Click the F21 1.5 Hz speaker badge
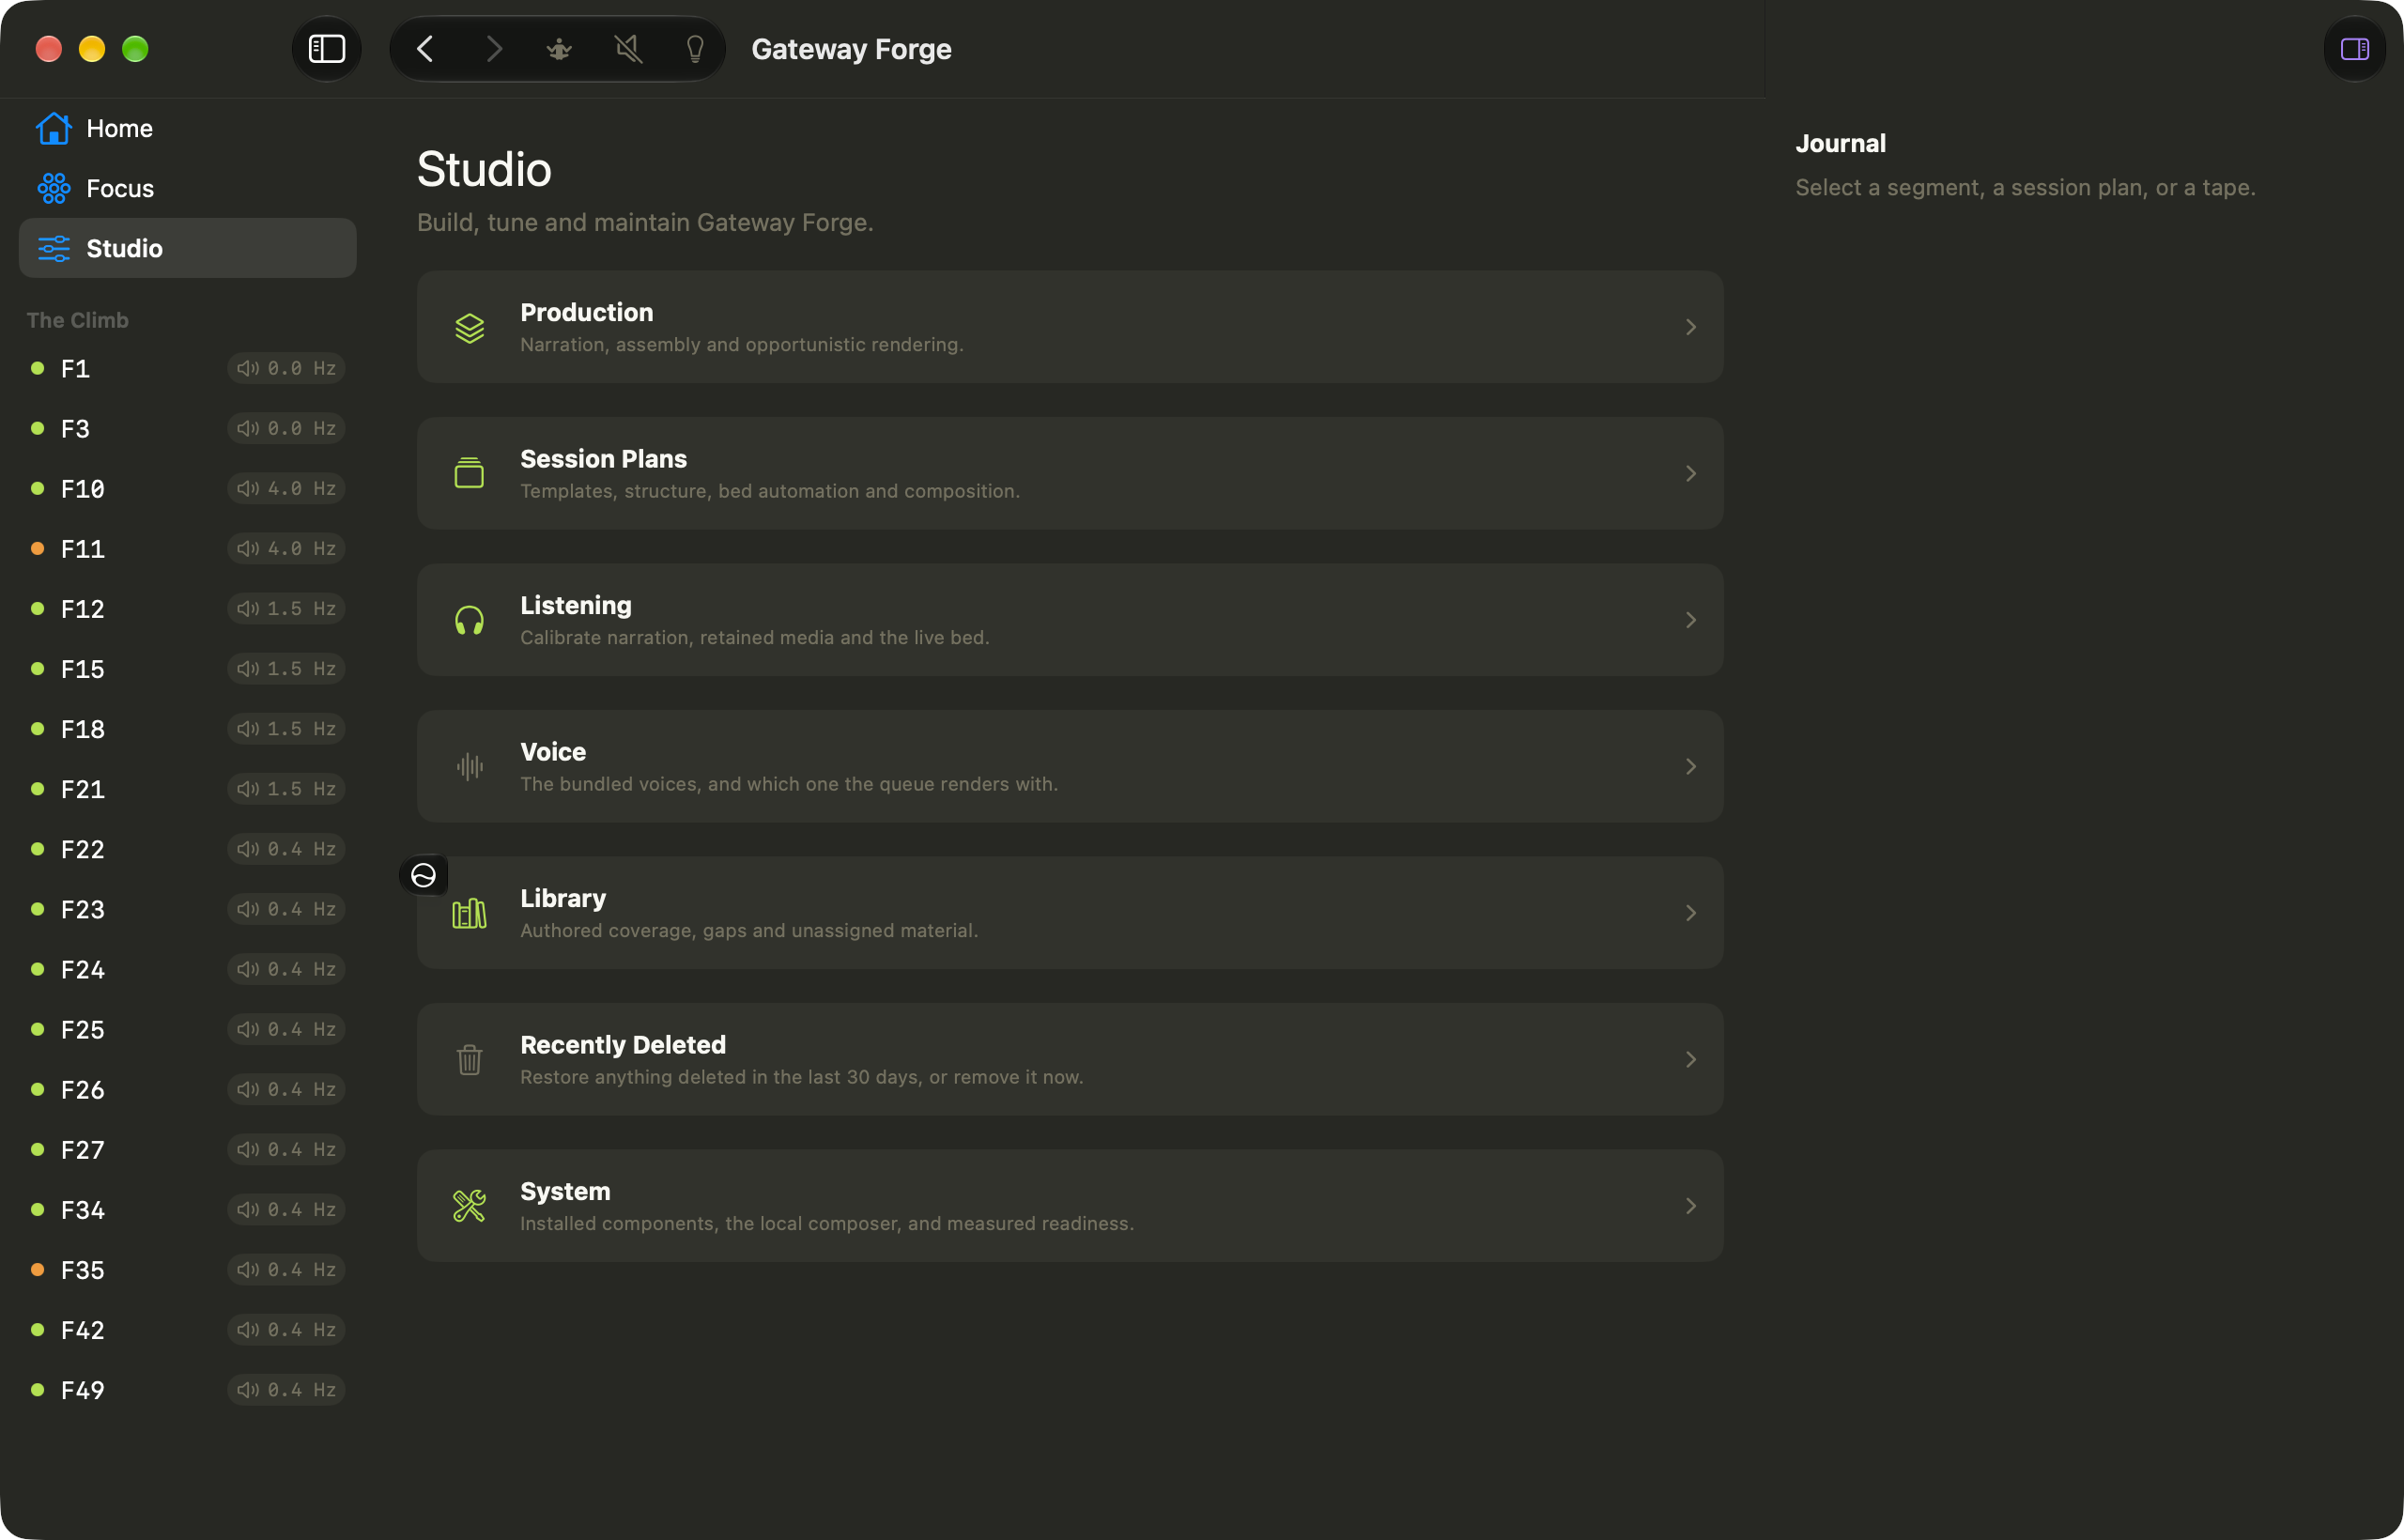This screenshot has height=1540, width=2404. pos(286,789)
